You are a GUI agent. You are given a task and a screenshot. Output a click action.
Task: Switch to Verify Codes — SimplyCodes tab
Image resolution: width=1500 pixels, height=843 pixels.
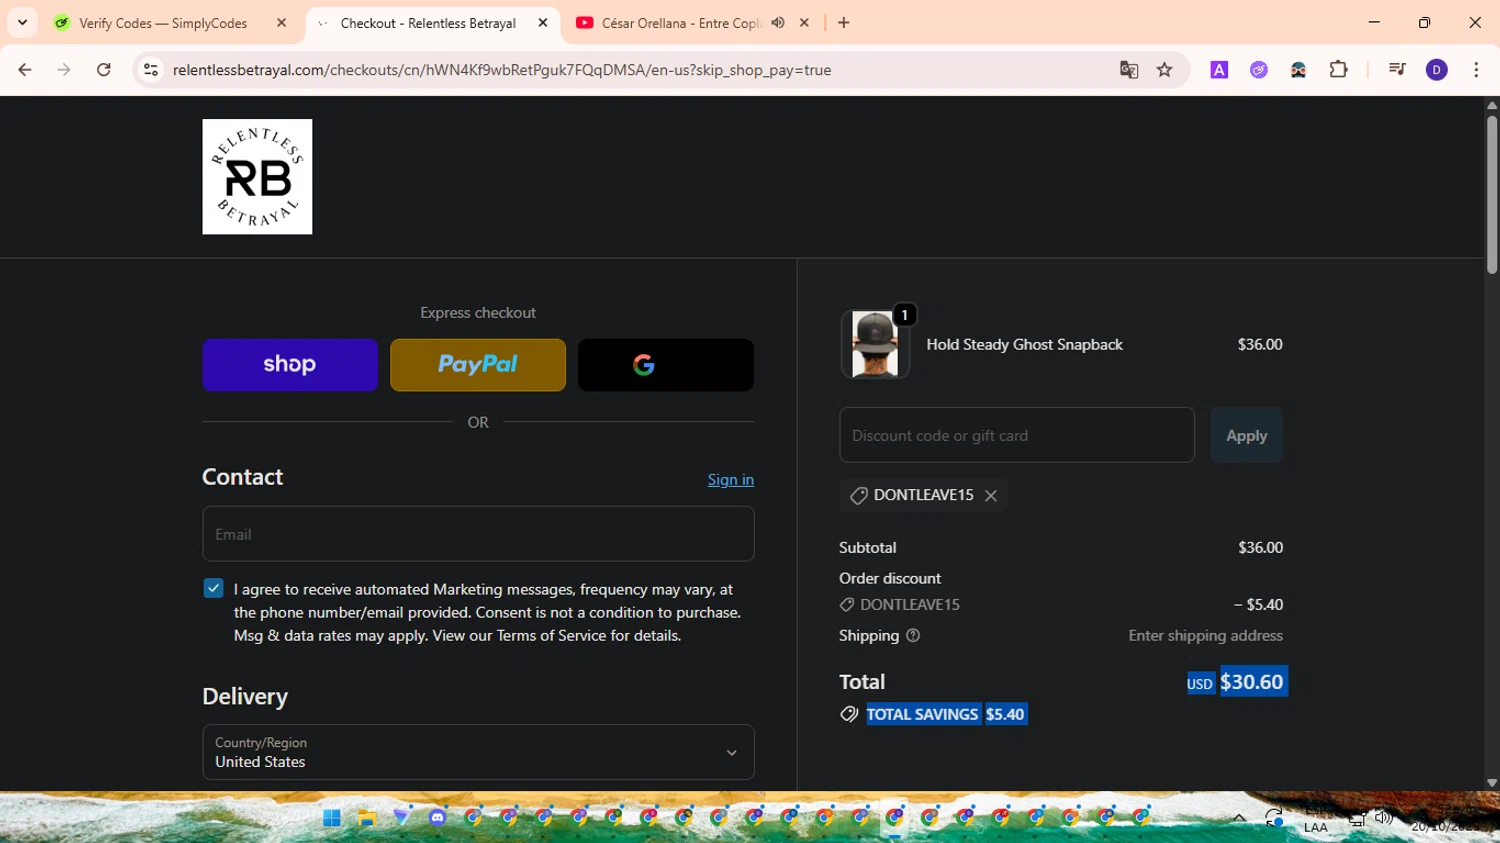163,23
